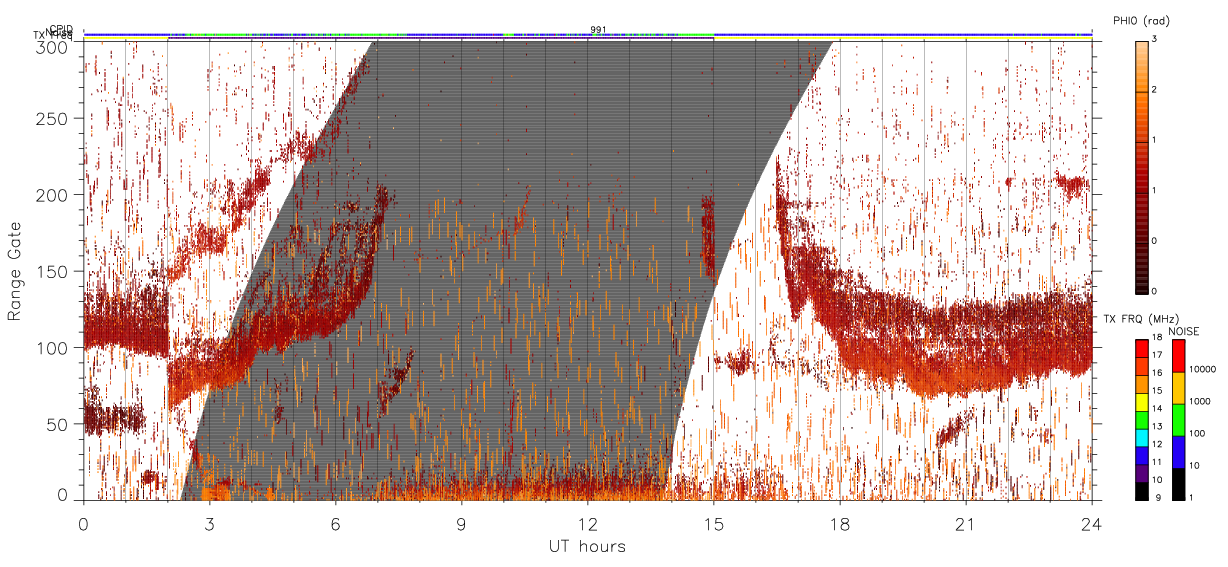This screenshot has width=1228, height=567.
Task: Click the '10000' label on NOISE legend
Action: coord(1203,370)
